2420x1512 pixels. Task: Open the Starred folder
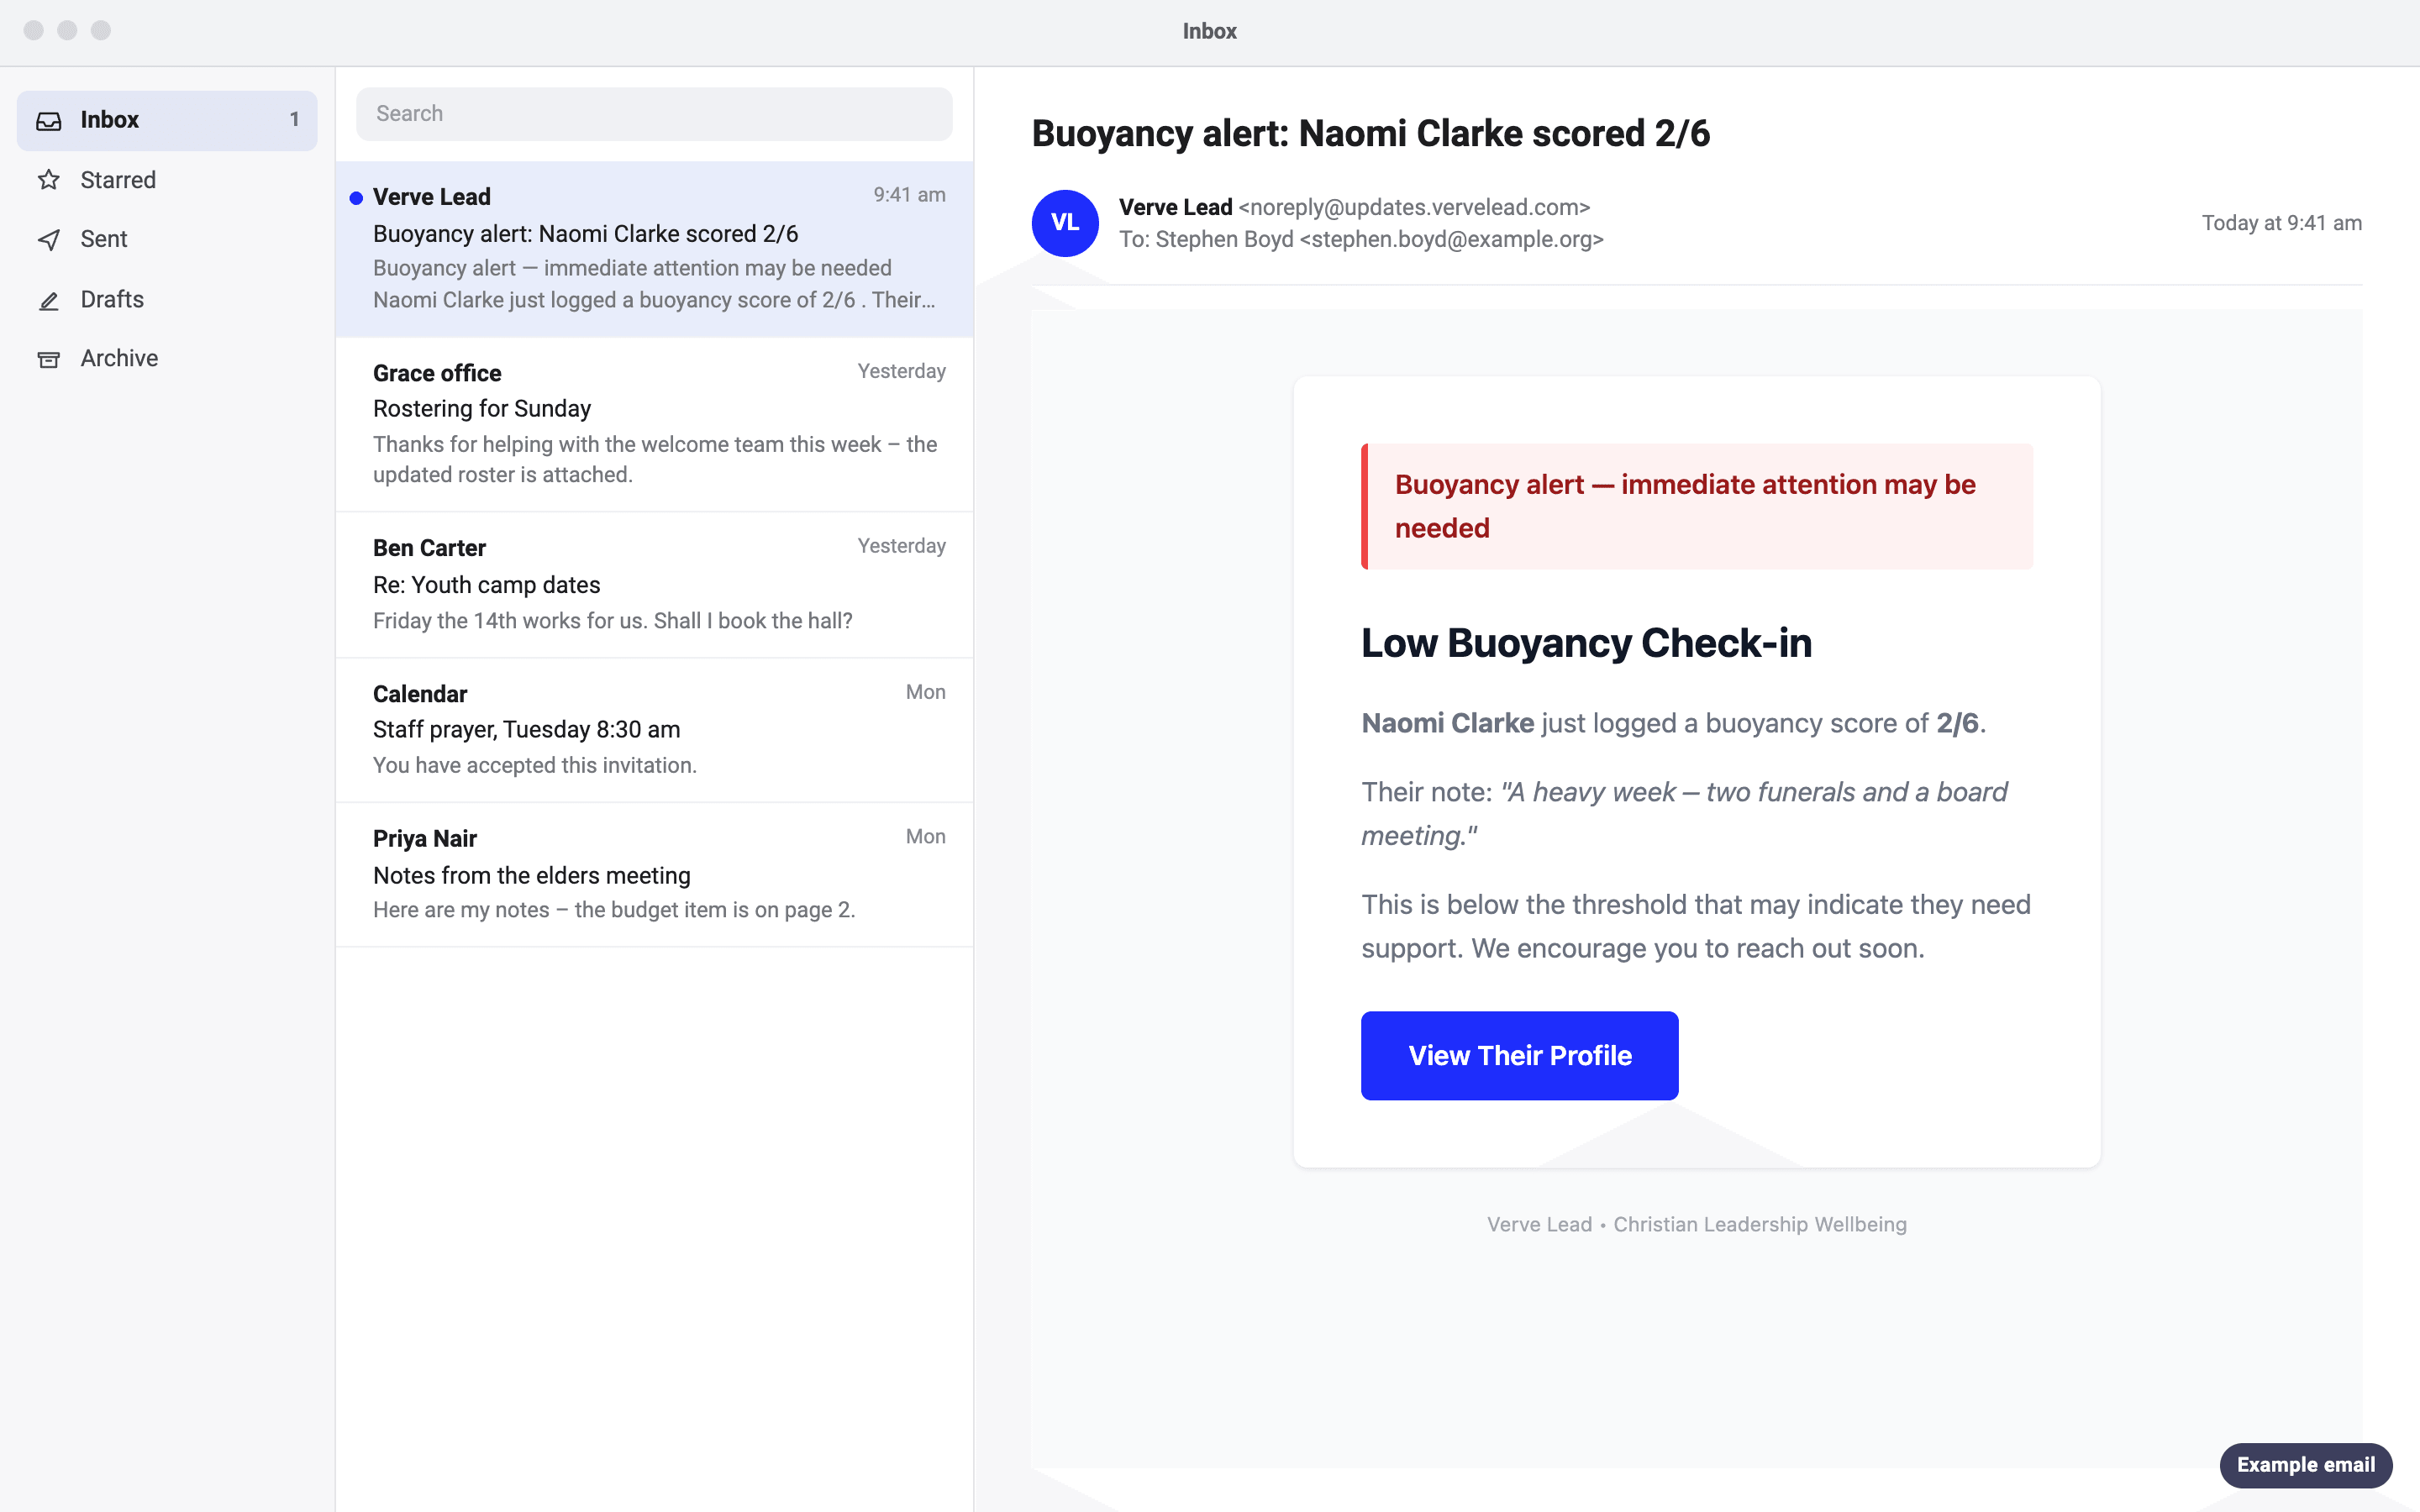pos(167,180)
